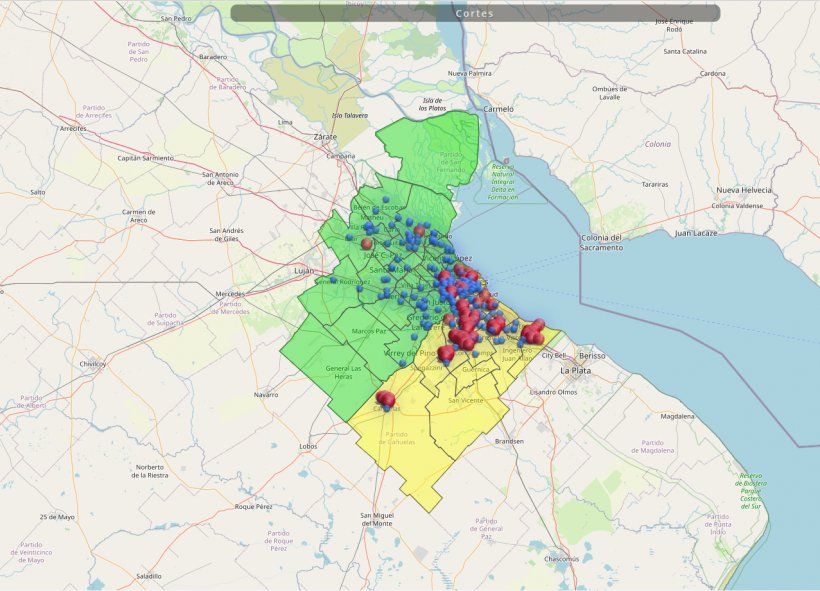The image size is (820, 591).
Task: Click the Carmelo label
Action: pos(498,109)
